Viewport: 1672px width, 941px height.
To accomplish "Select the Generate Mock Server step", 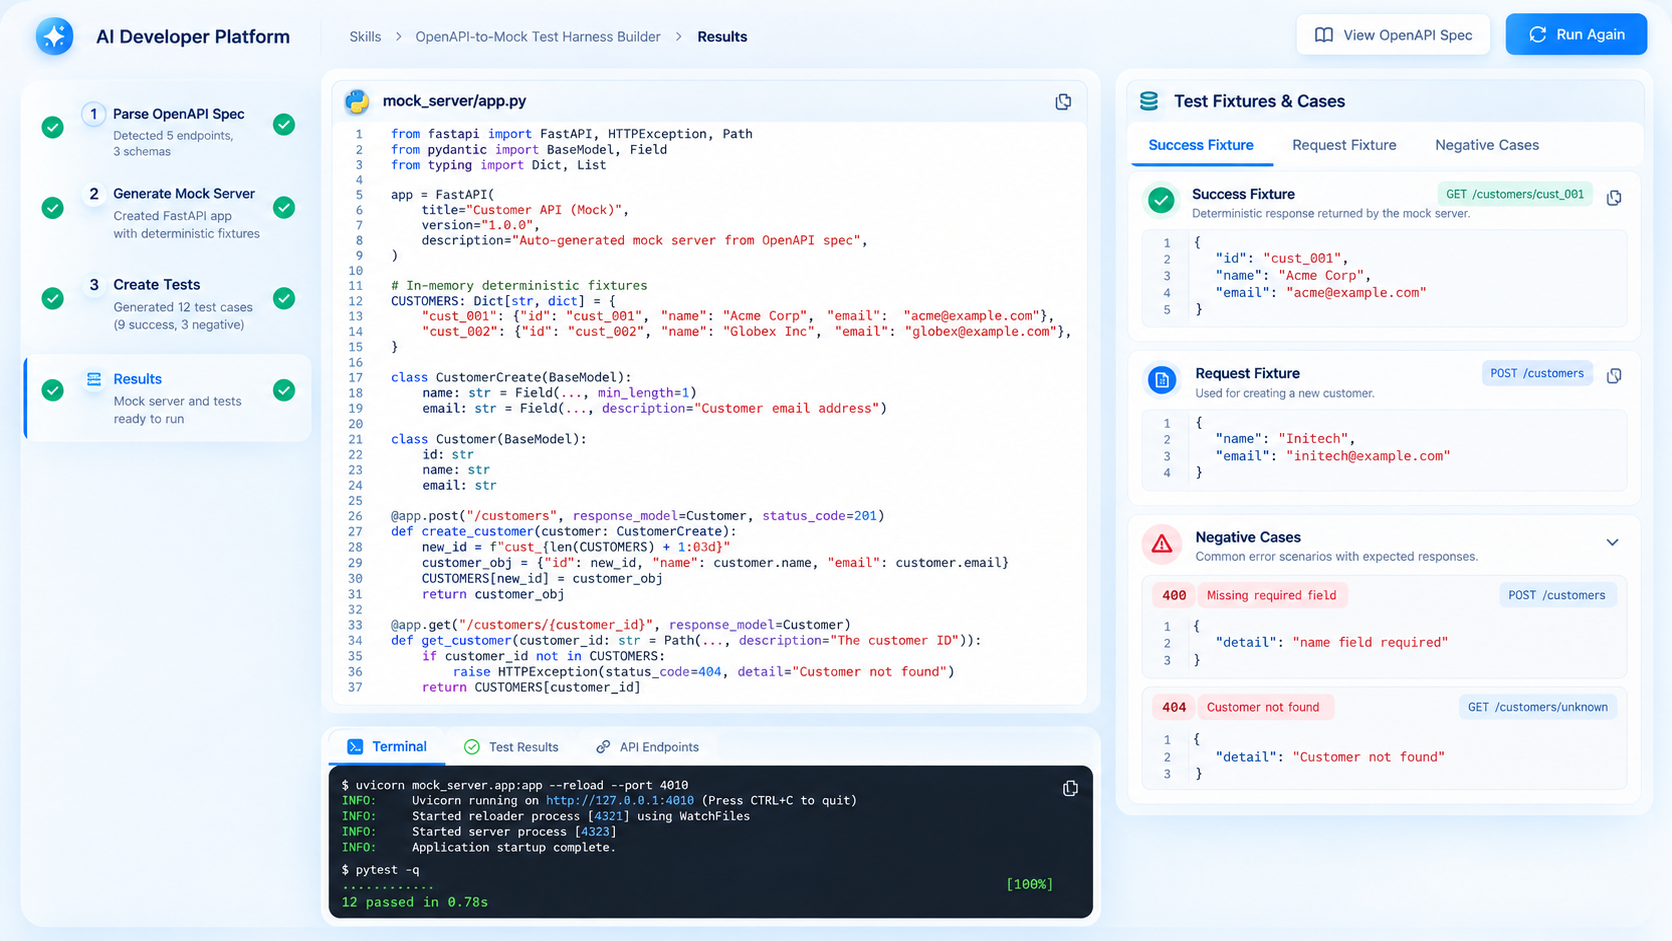I will 168,212.
